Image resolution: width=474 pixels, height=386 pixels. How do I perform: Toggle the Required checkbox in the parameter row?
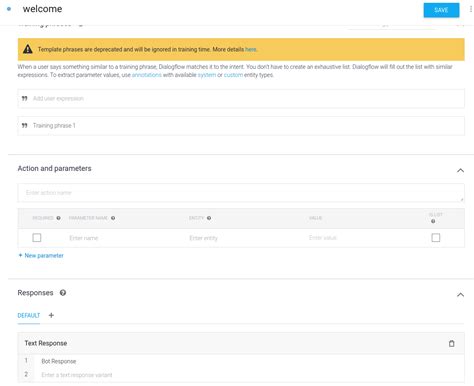(37, 238)
